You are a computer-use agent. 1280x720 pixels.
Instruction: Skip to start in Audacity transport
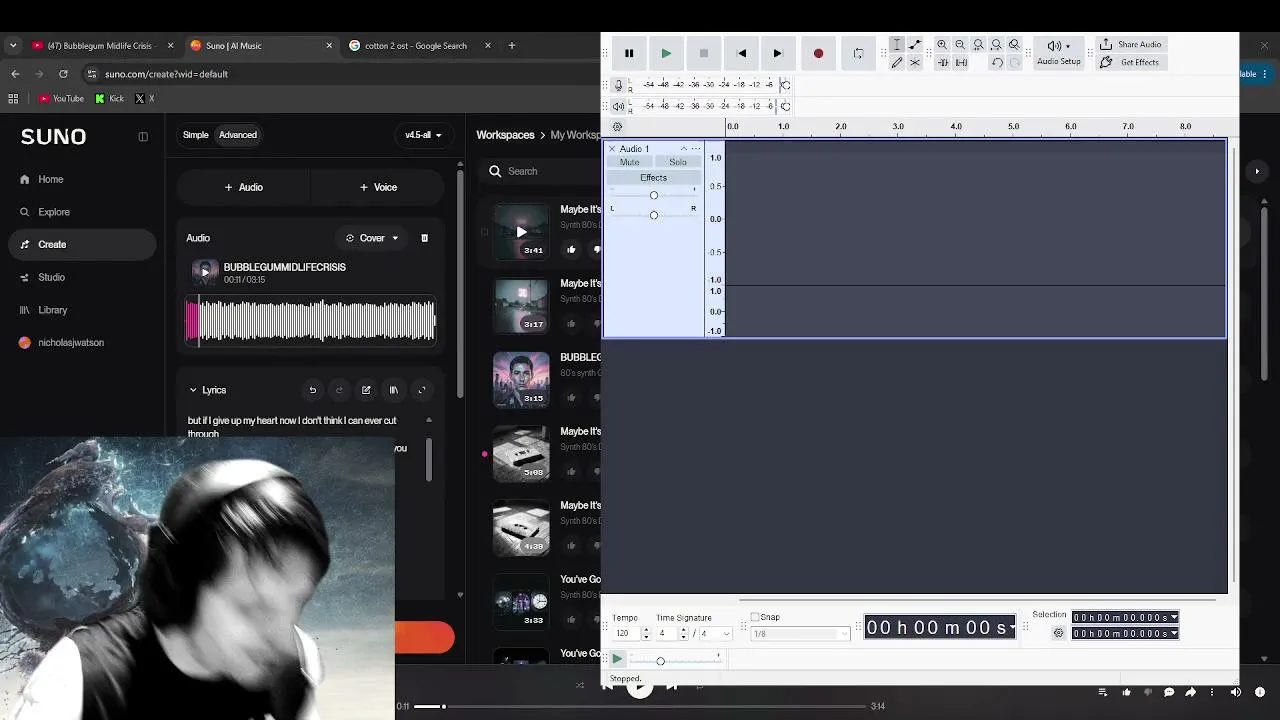click(x=741, y=54)
